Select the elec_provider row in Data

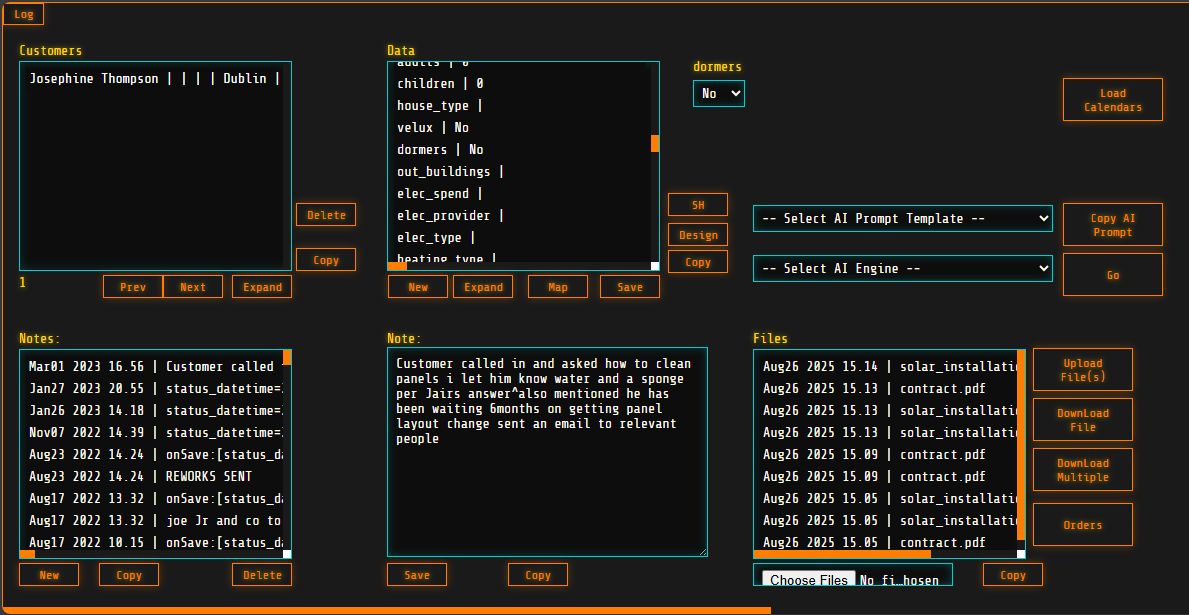pos(450,215)
